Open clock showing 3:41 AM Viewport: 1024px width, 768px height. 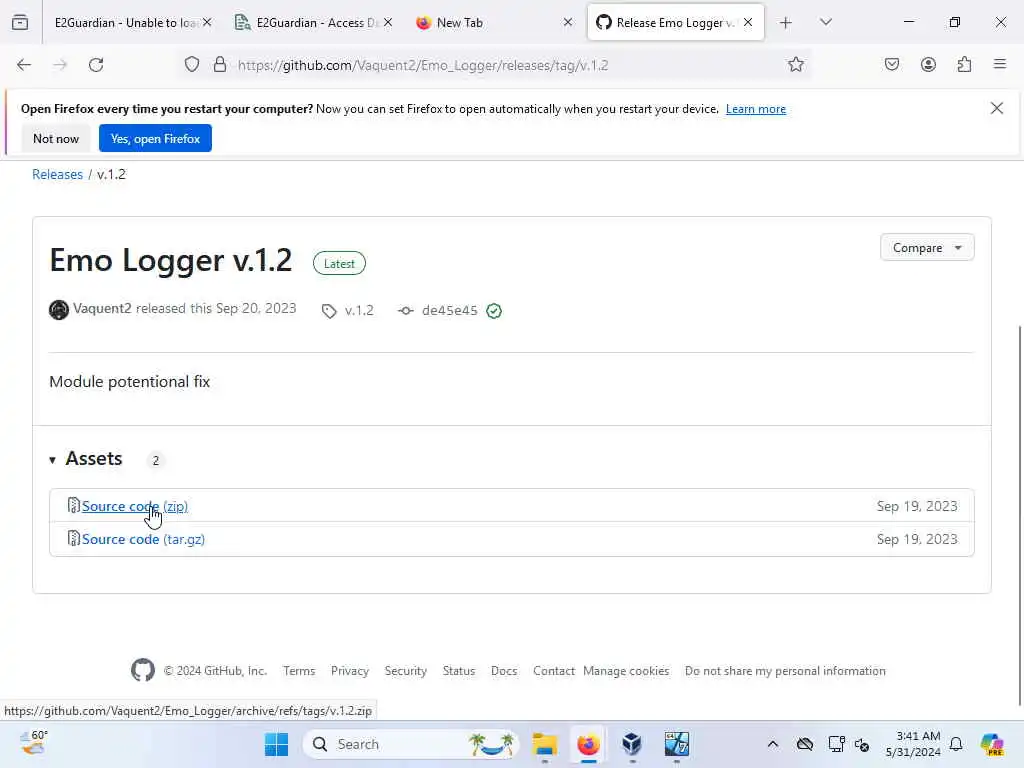(913, 744)
